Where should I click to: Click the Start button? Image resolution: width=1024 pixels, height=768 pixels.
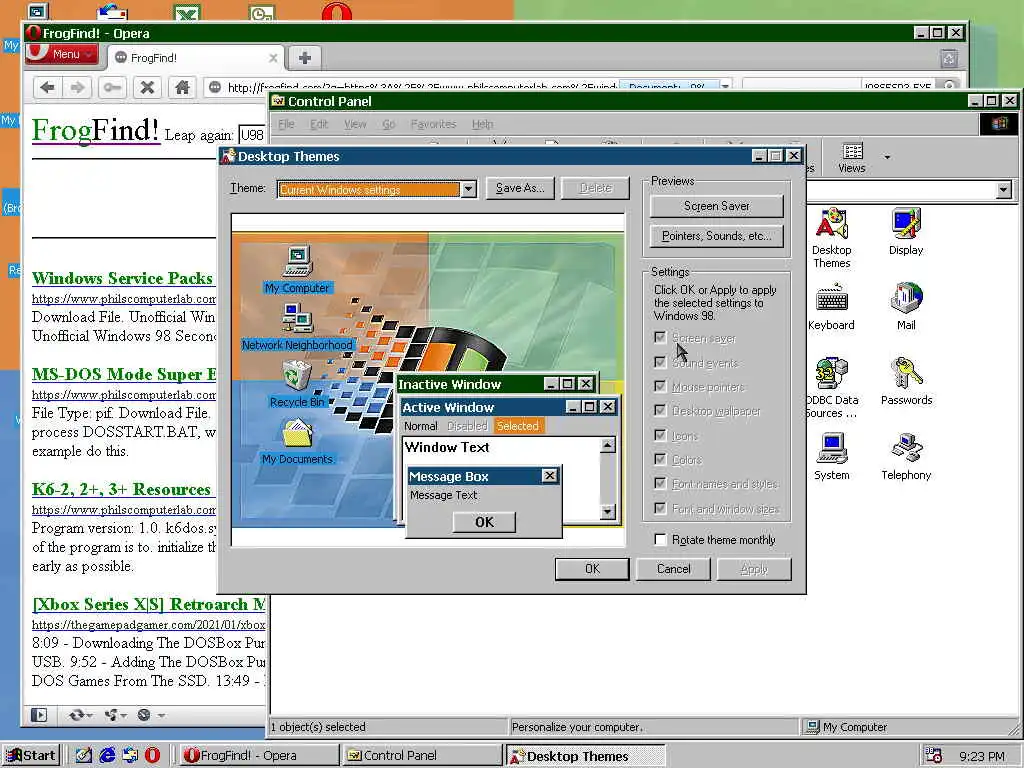point(31,756)
